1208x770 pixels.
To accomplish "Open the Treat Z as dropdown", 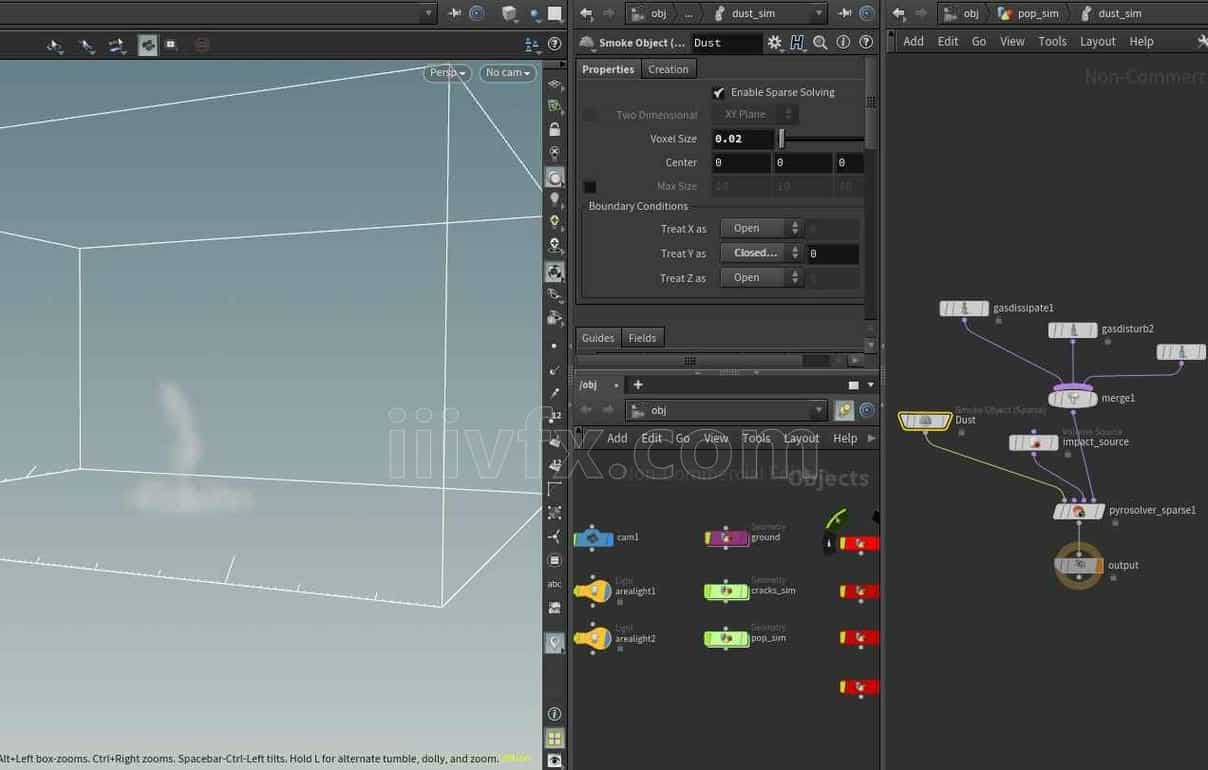I will pos(762,278).
